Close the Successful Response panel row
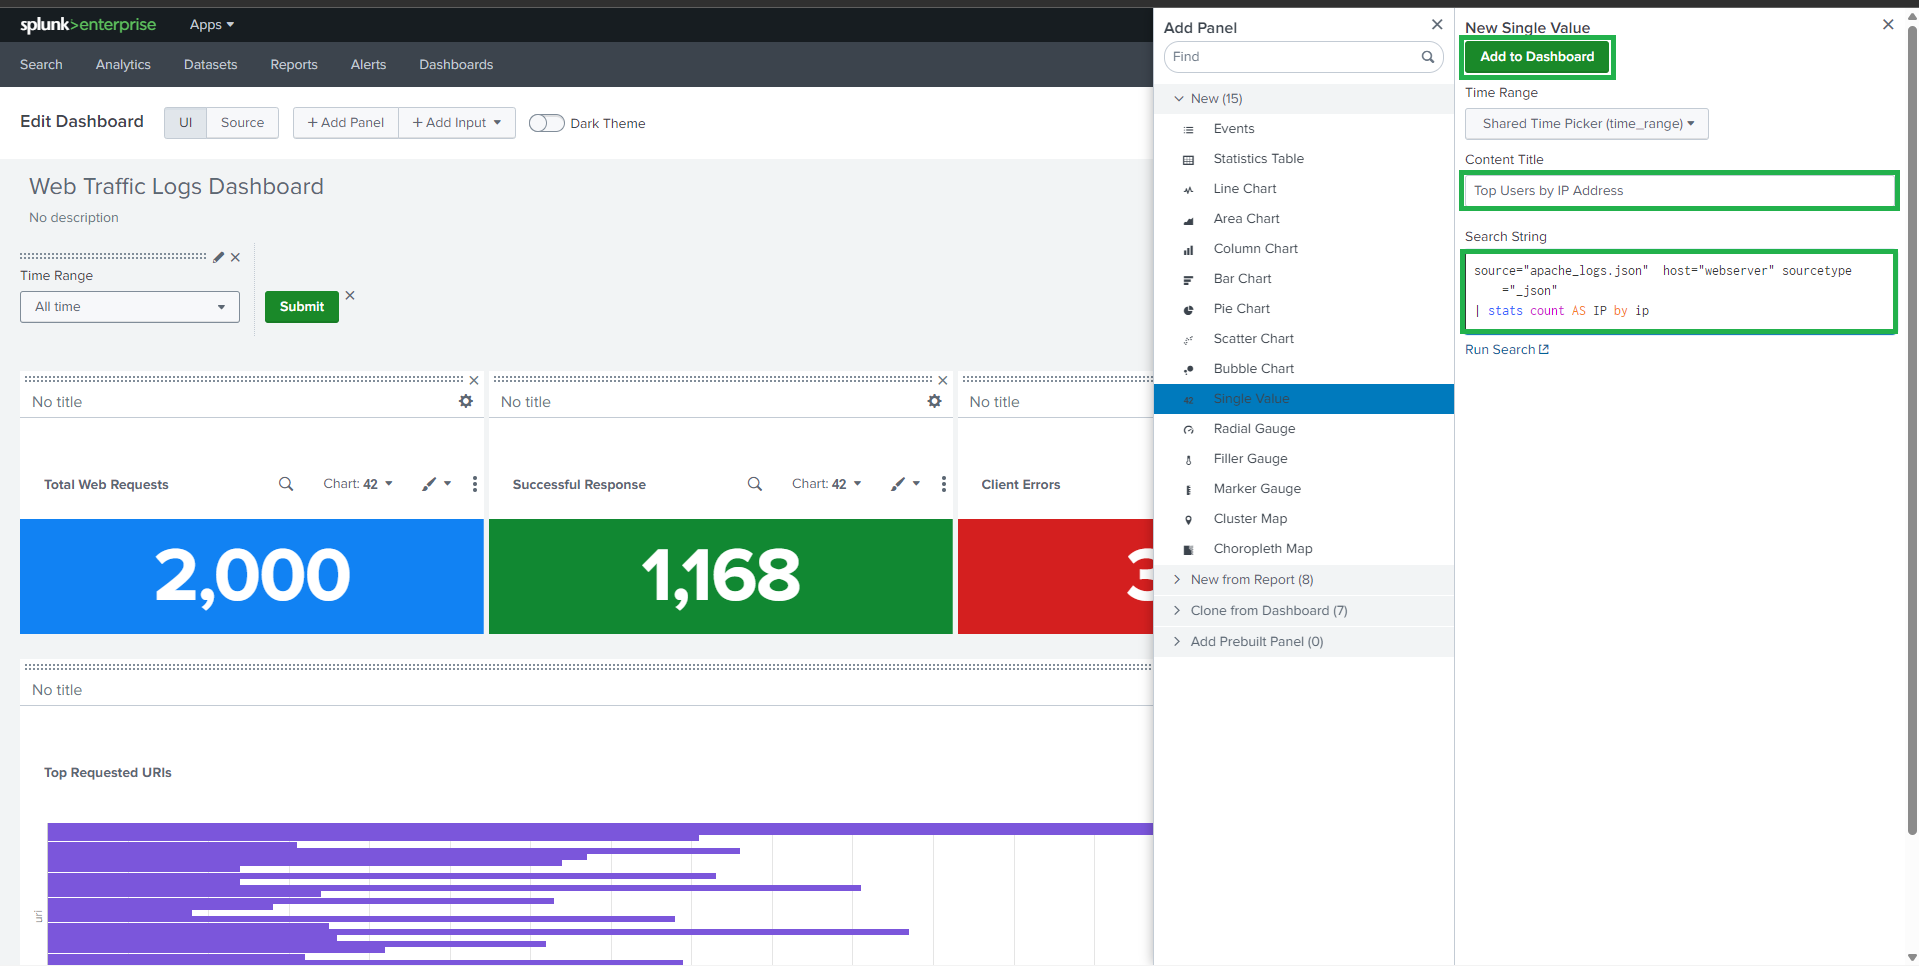 (x=942, y=380)
